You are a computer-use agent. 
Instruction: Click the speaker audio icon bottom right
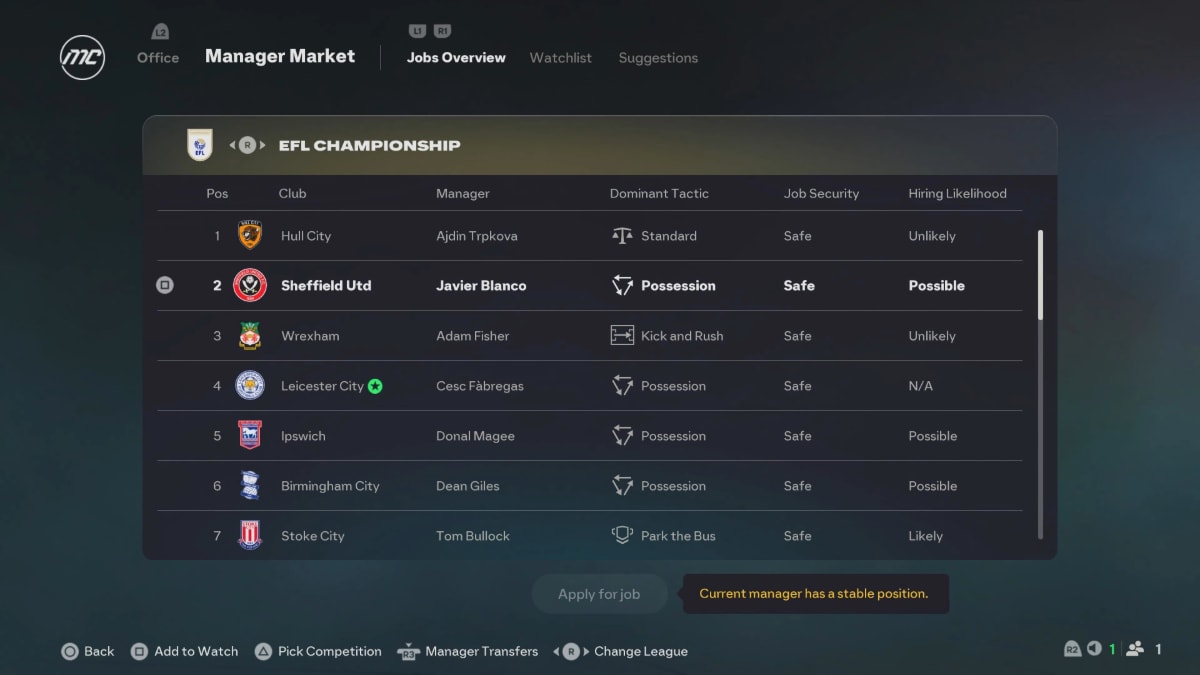click(x=1095, y=648)
